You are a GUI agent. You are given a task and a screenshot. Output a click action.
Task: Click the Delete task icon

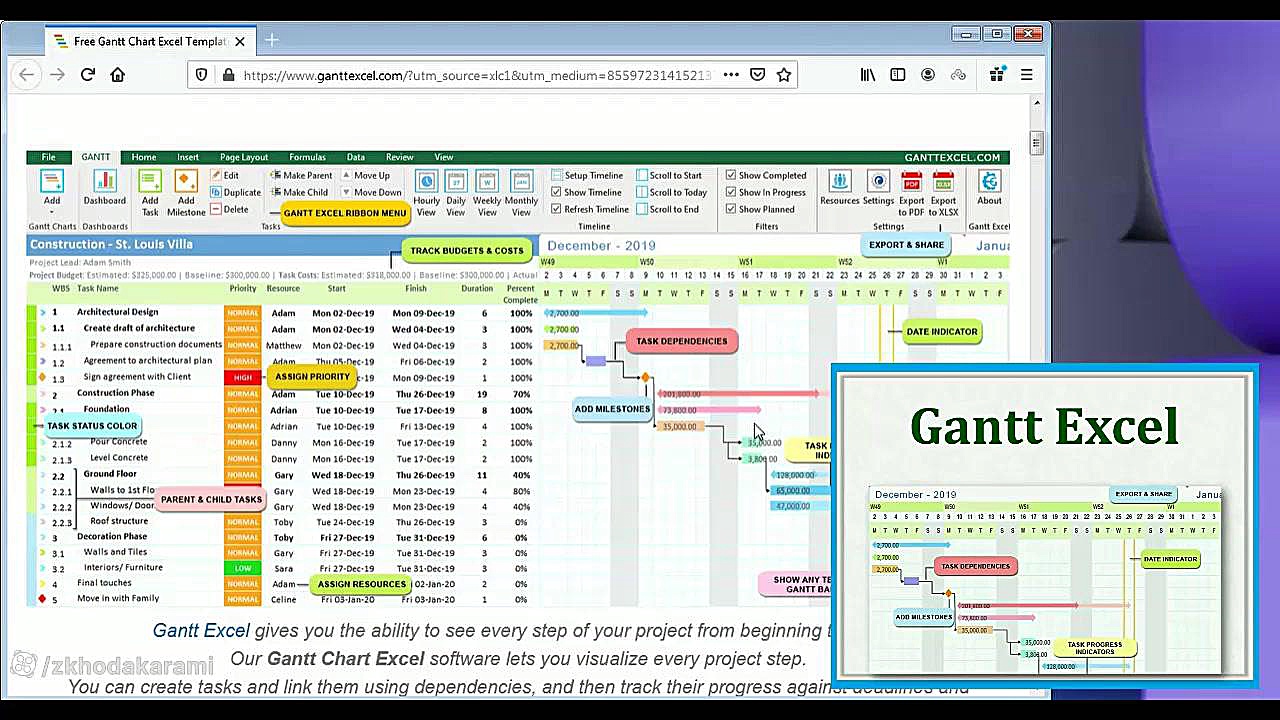point(216,209)
